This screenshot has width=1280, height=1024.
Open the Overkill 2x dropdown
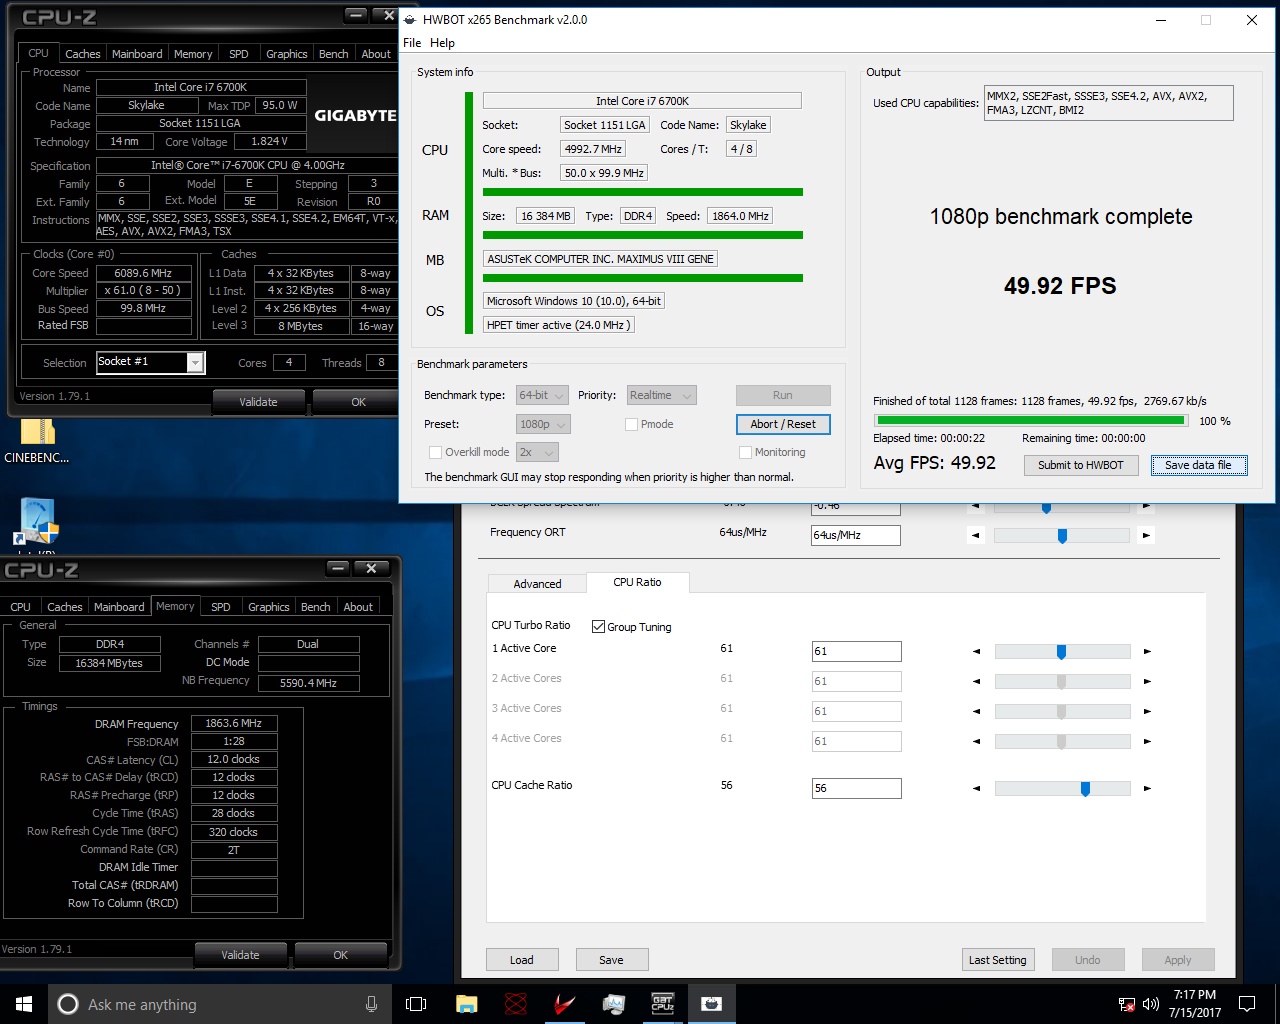tap(536, 452)
